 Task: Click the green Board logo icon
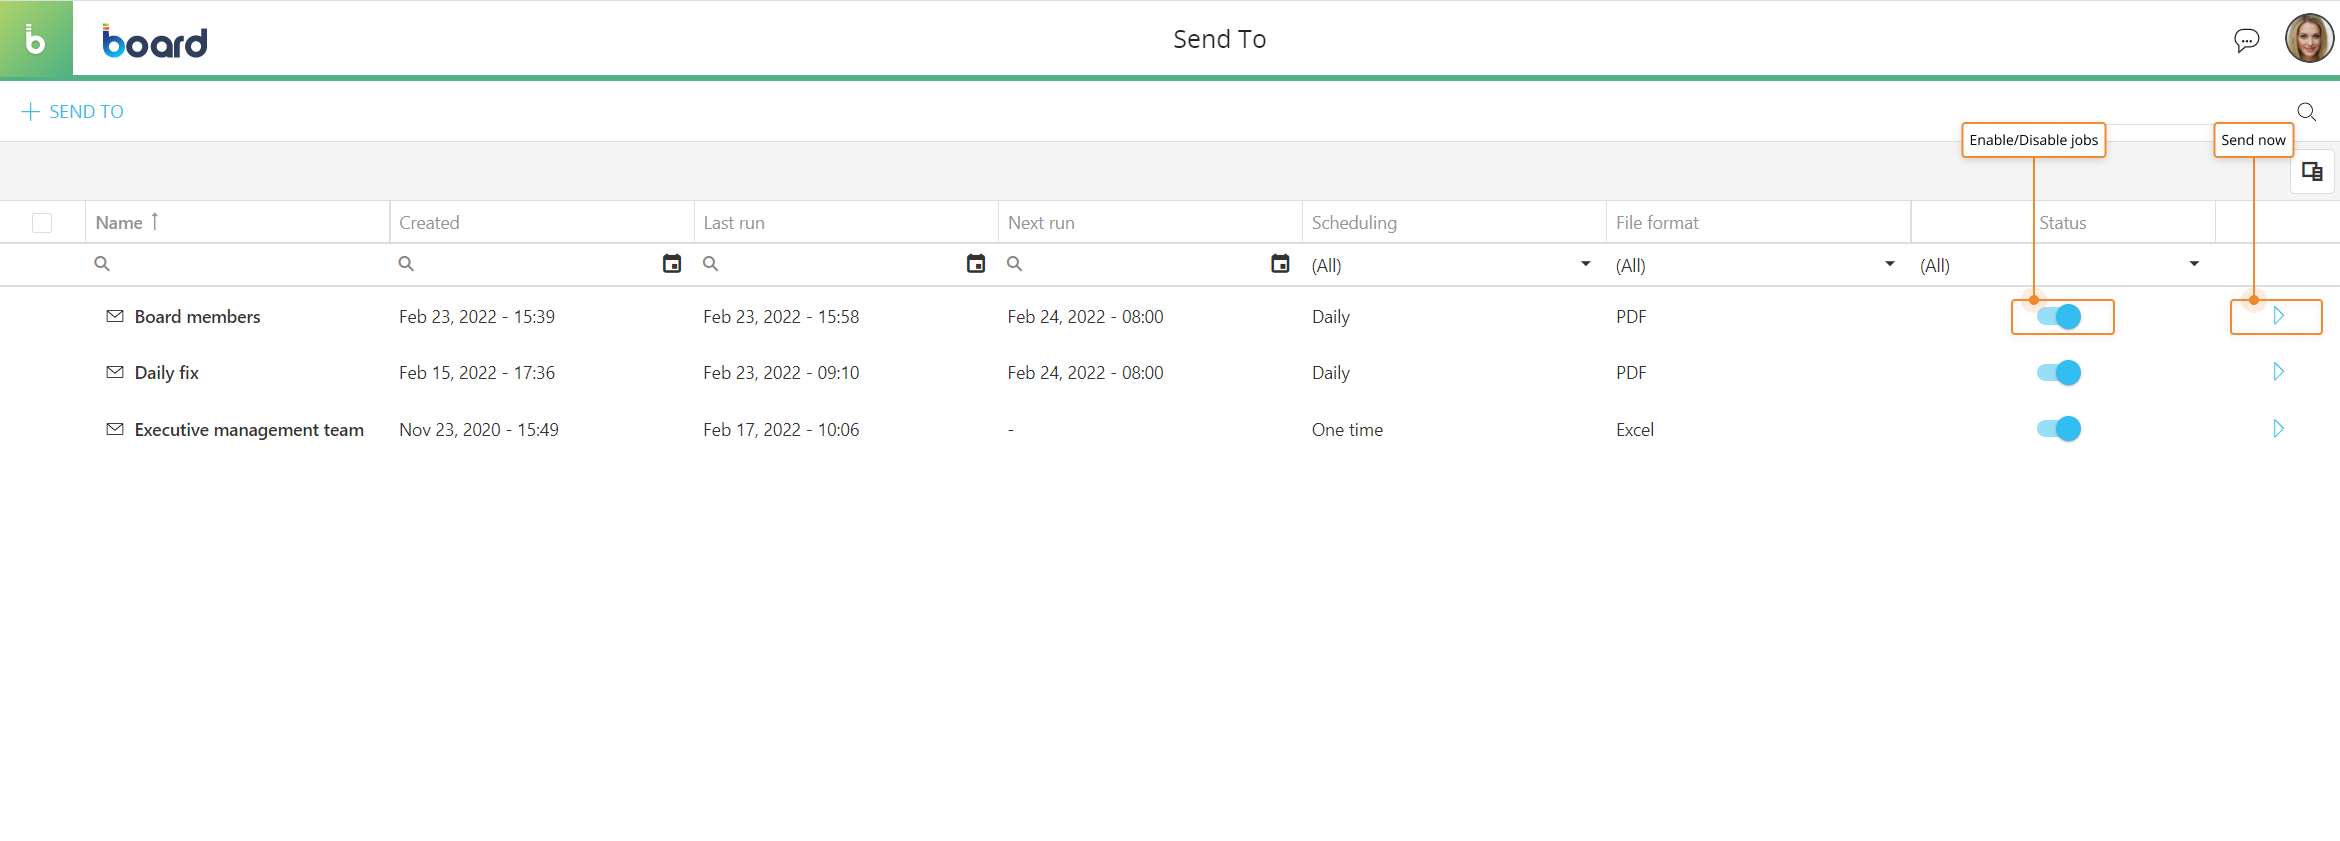coord(36,39)
